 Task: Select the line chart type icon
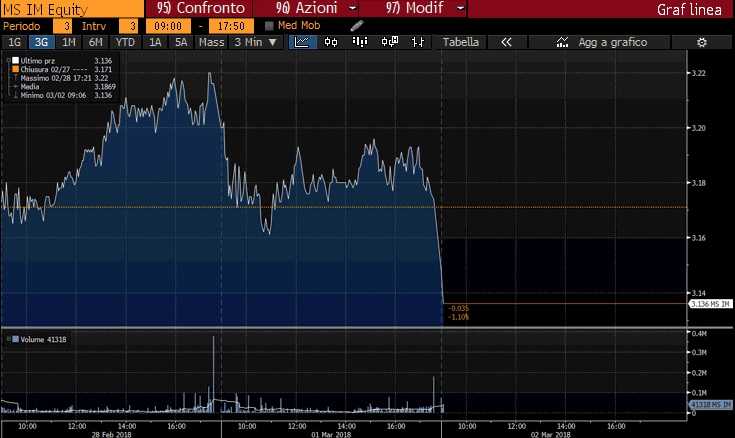pos(302,42)
